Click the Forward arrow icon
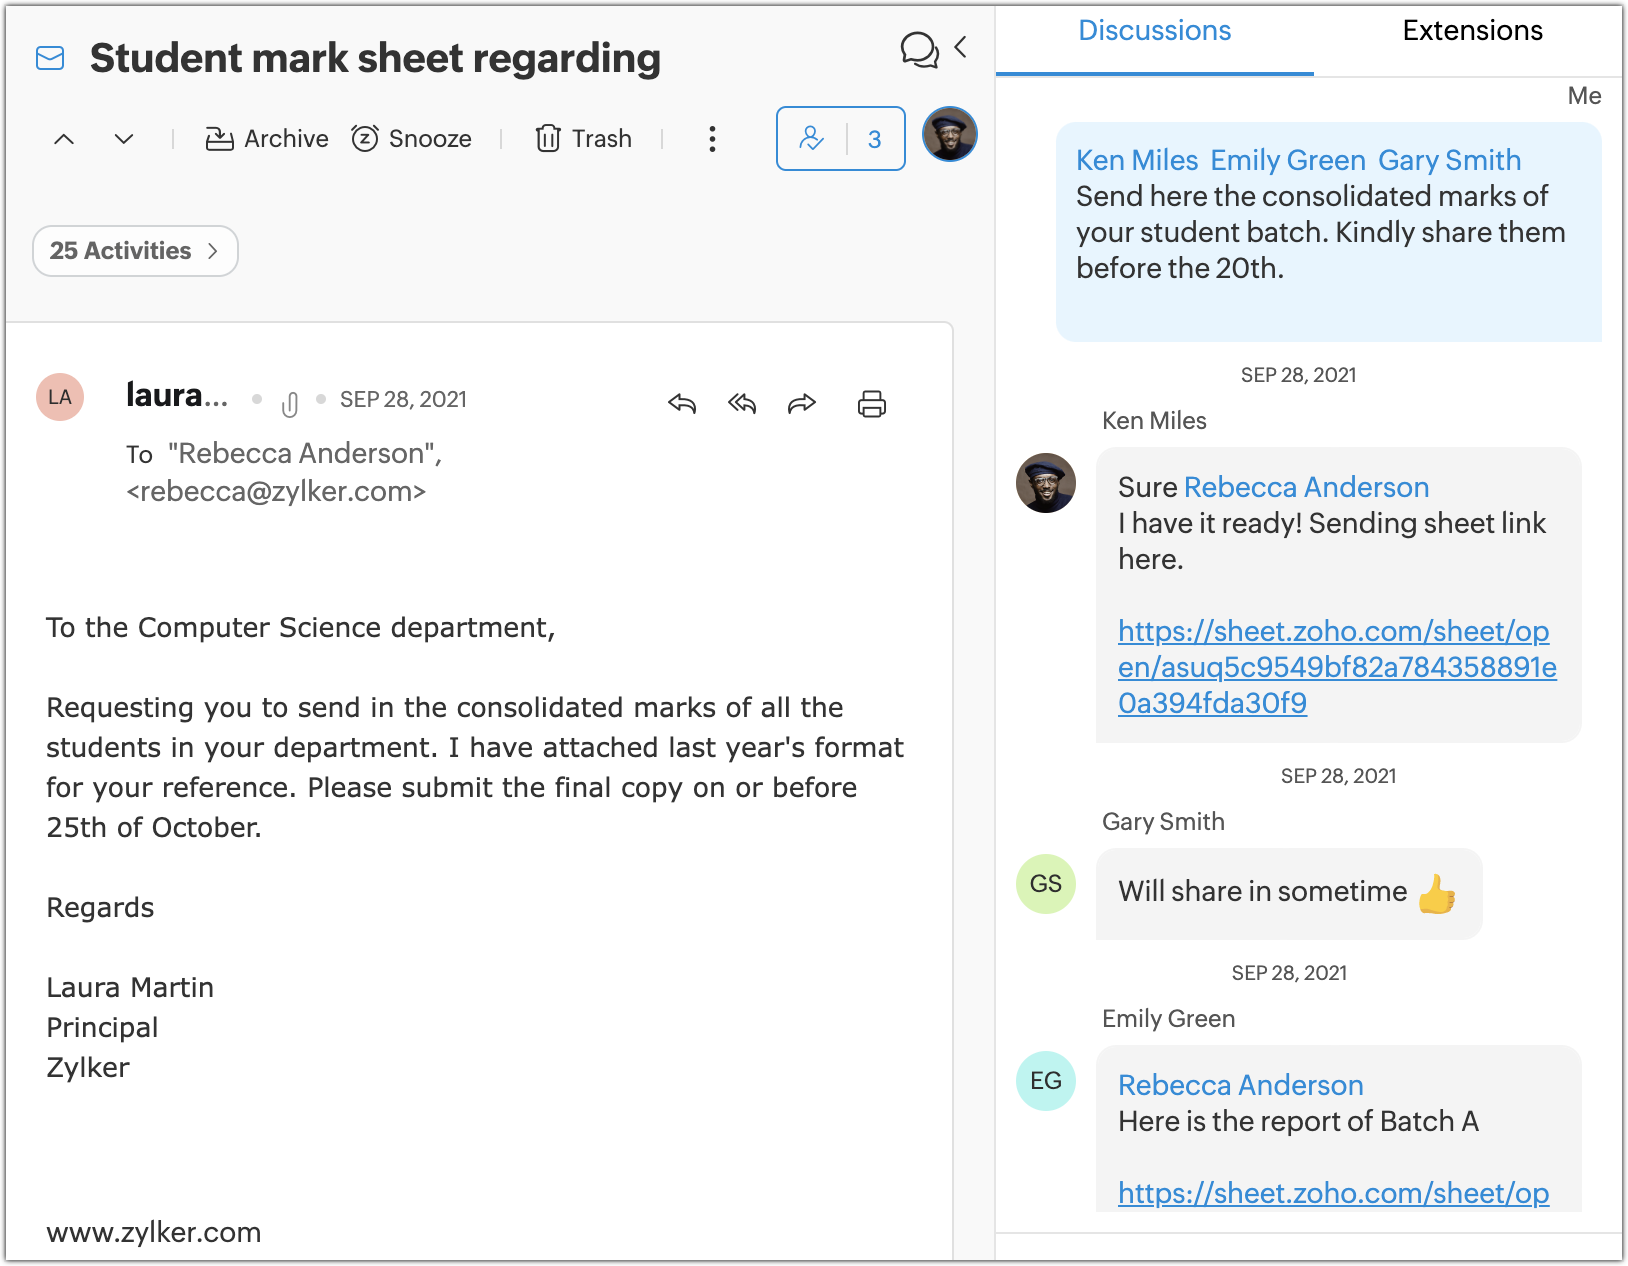1628x1266 pixels. click(802, 403)
